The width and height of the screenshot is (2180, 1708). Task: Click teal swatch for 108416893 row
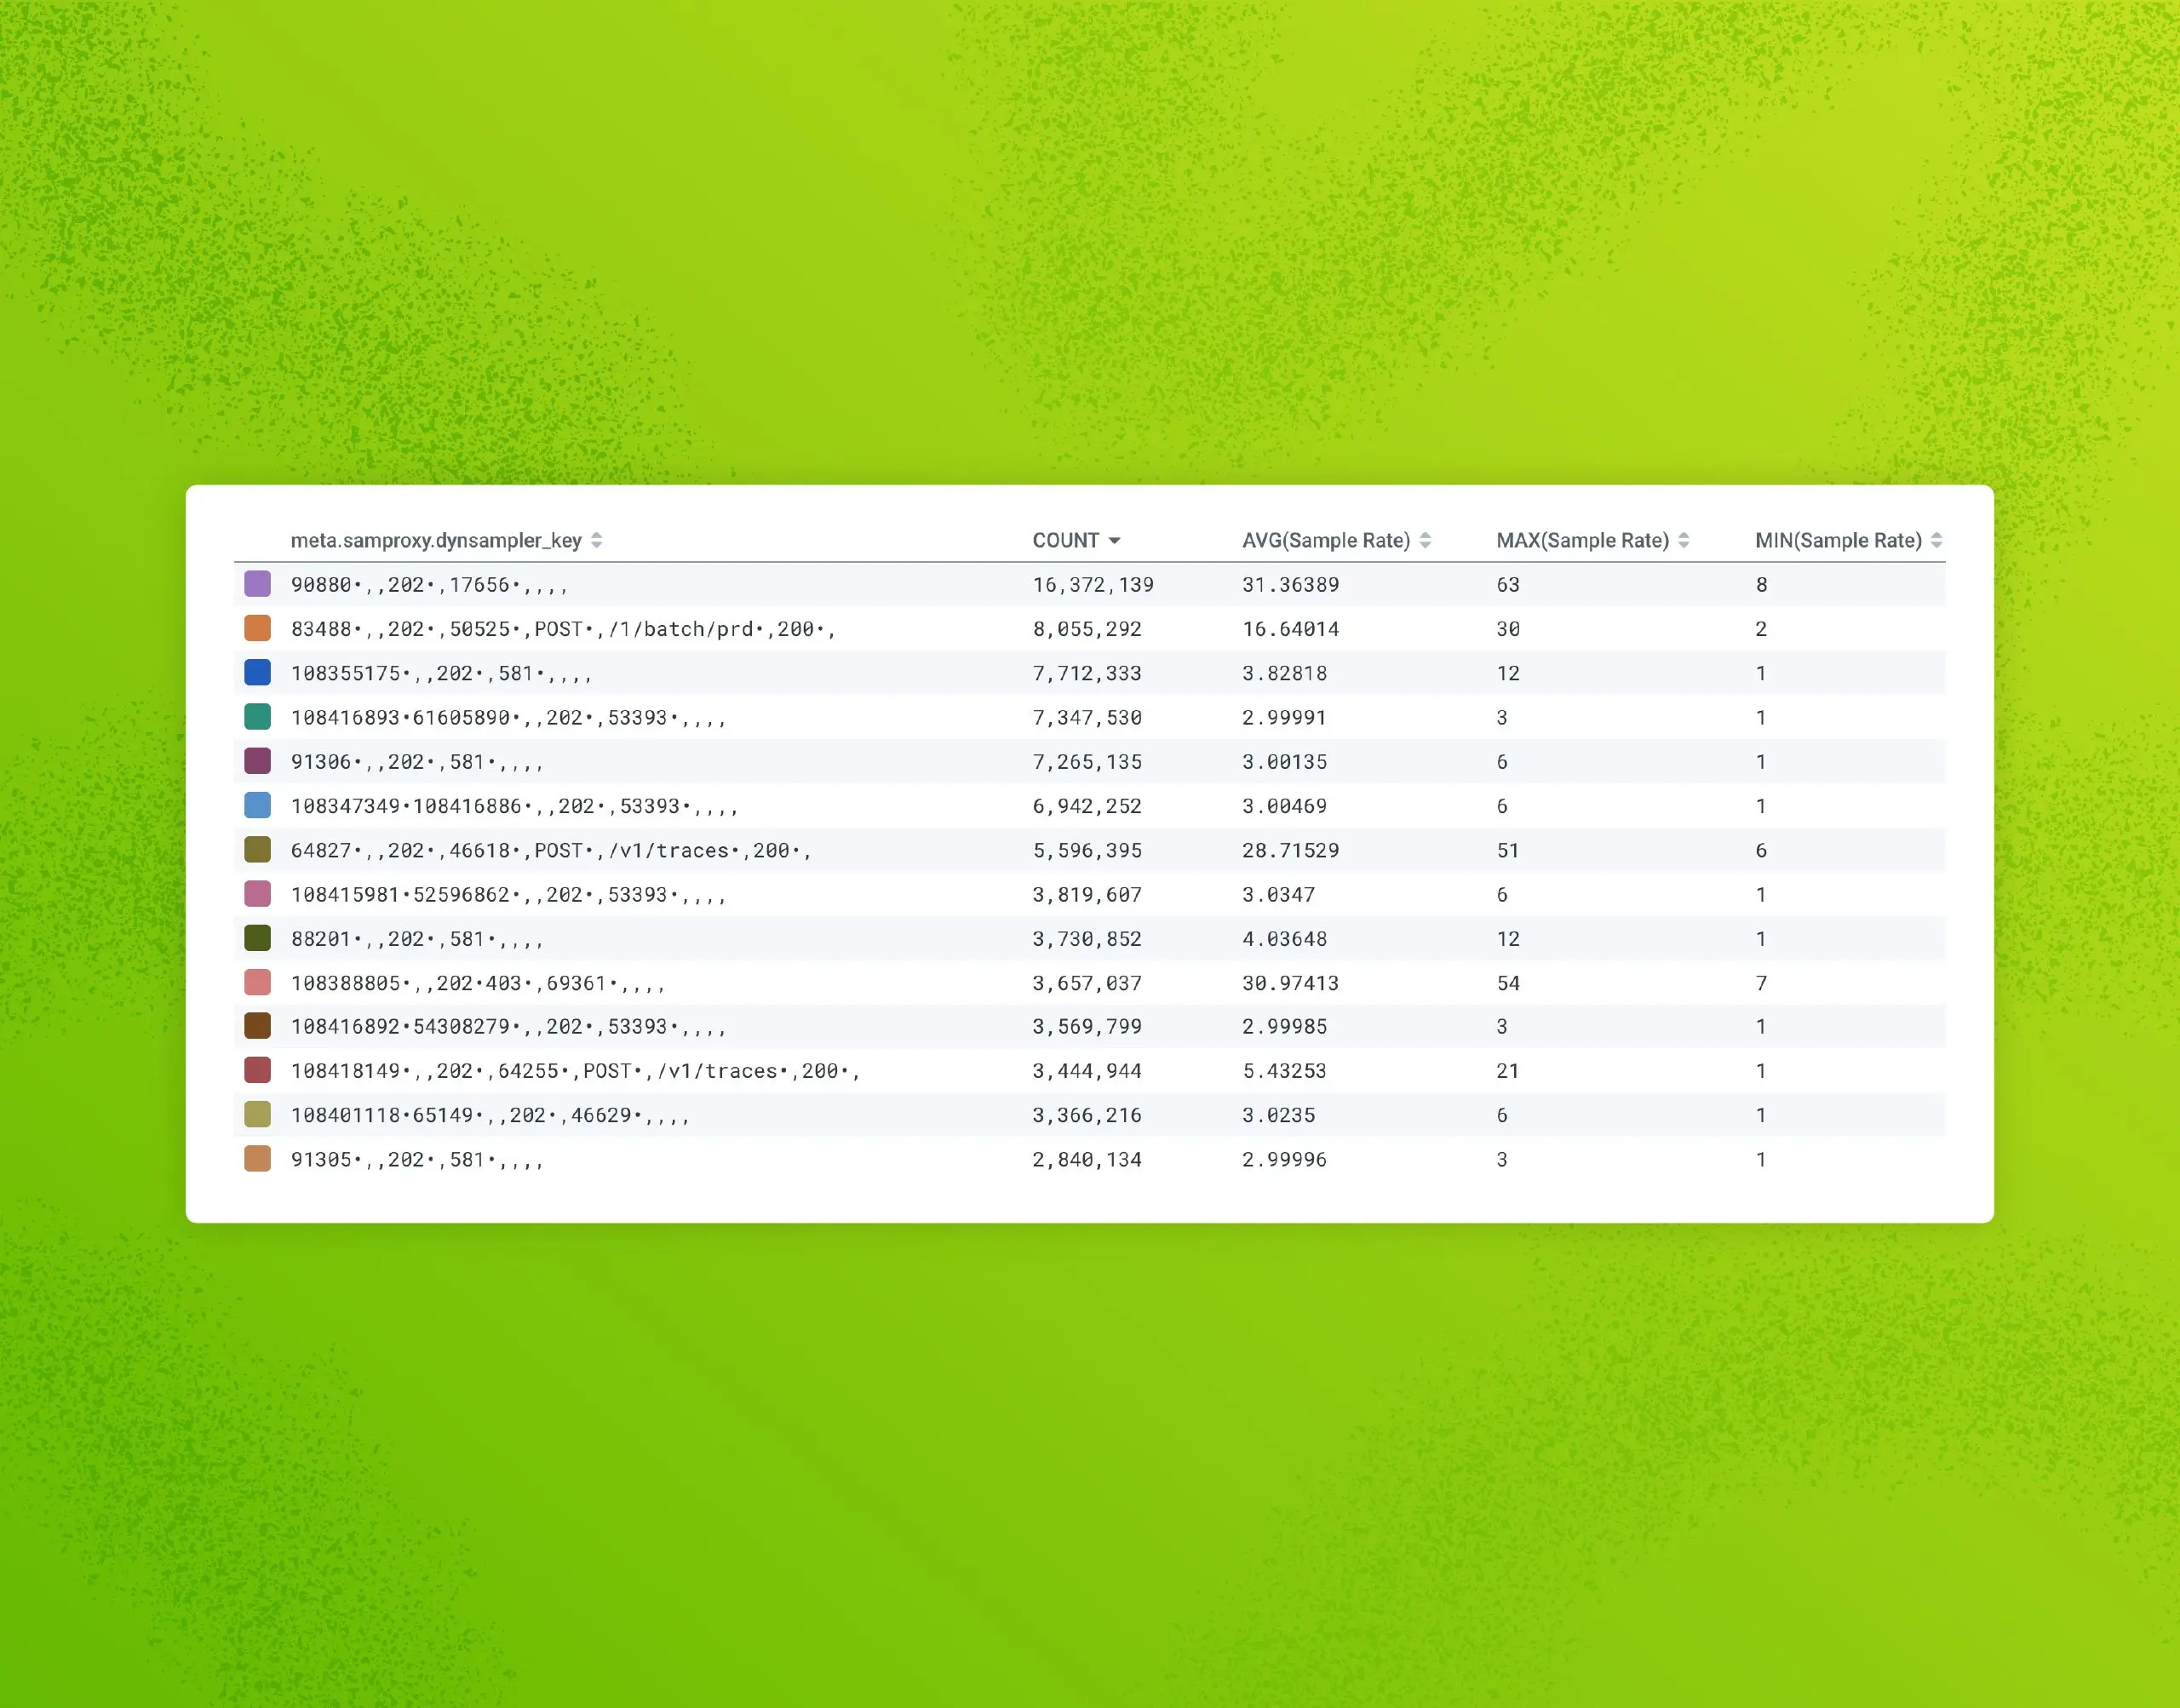(257, 716)
